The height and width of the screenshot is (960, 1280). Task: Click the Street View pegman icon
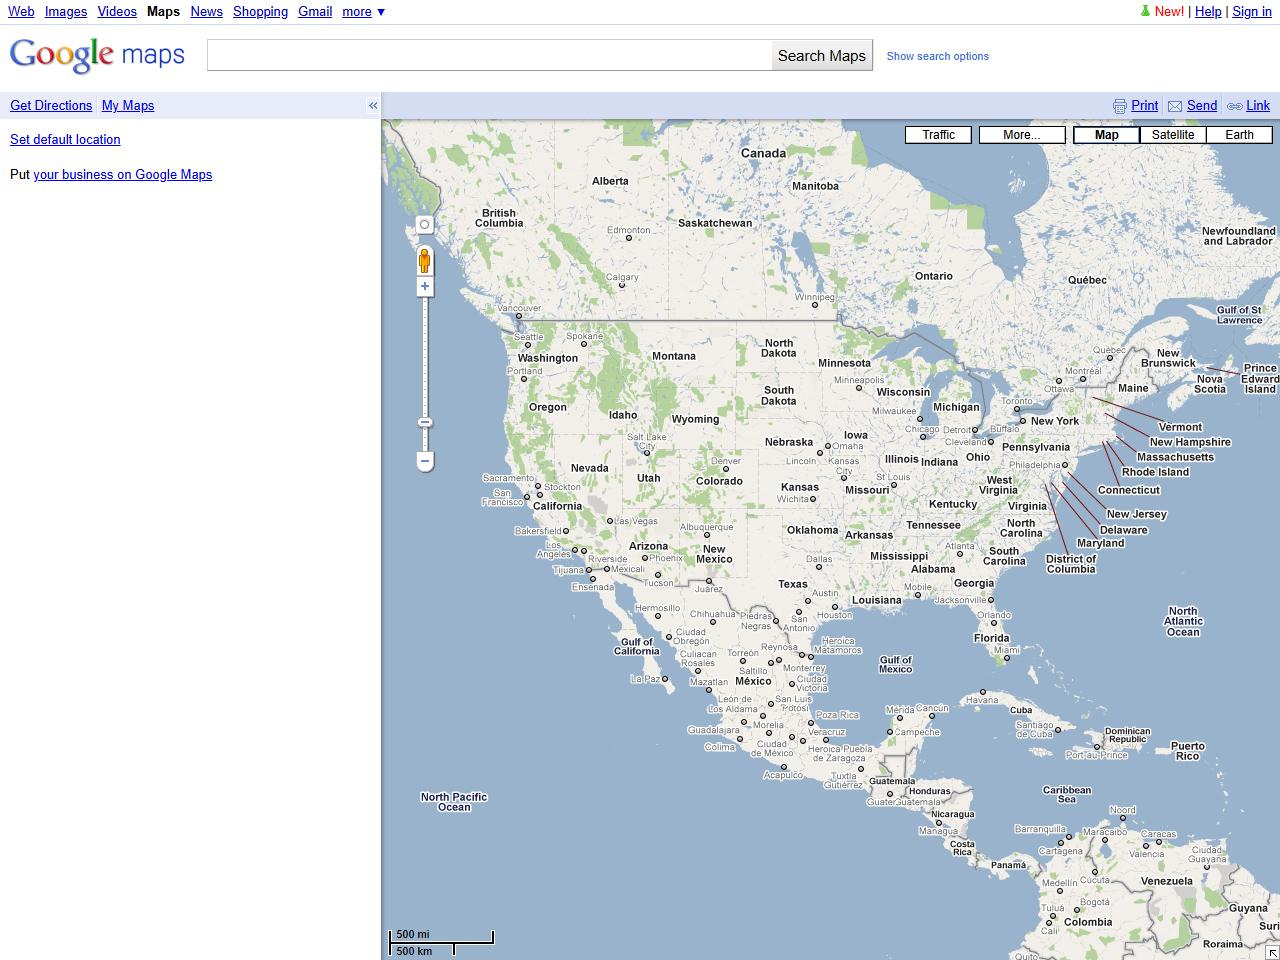pyautogui.click(x=424, y=261)
